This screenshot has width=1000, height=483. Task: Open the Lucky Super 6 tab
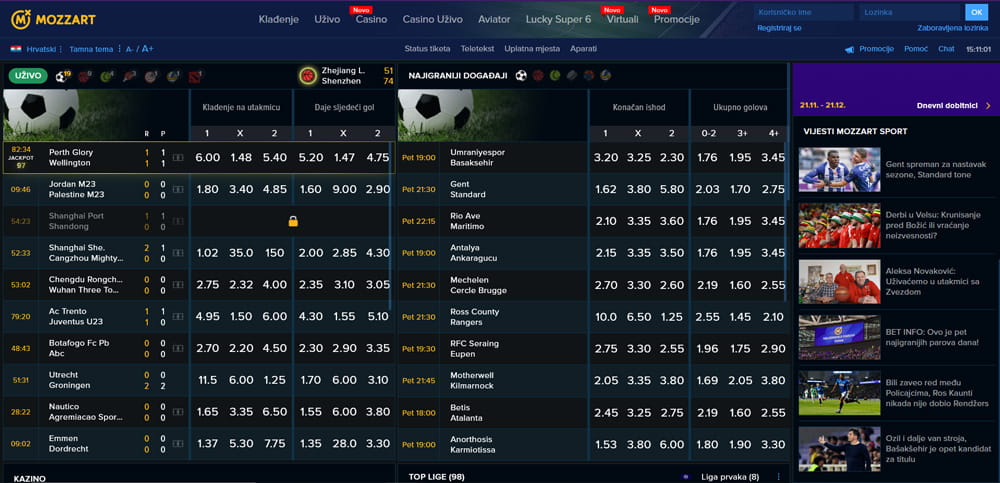pos(558,19)
